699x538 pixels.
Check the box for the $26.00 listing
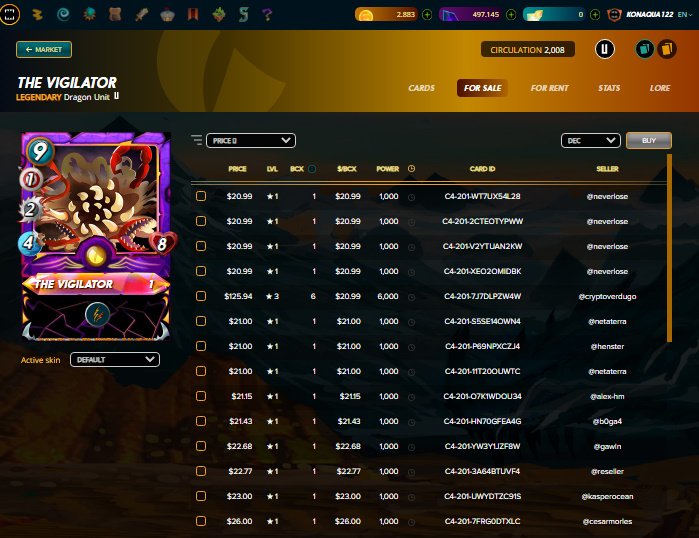201,521
